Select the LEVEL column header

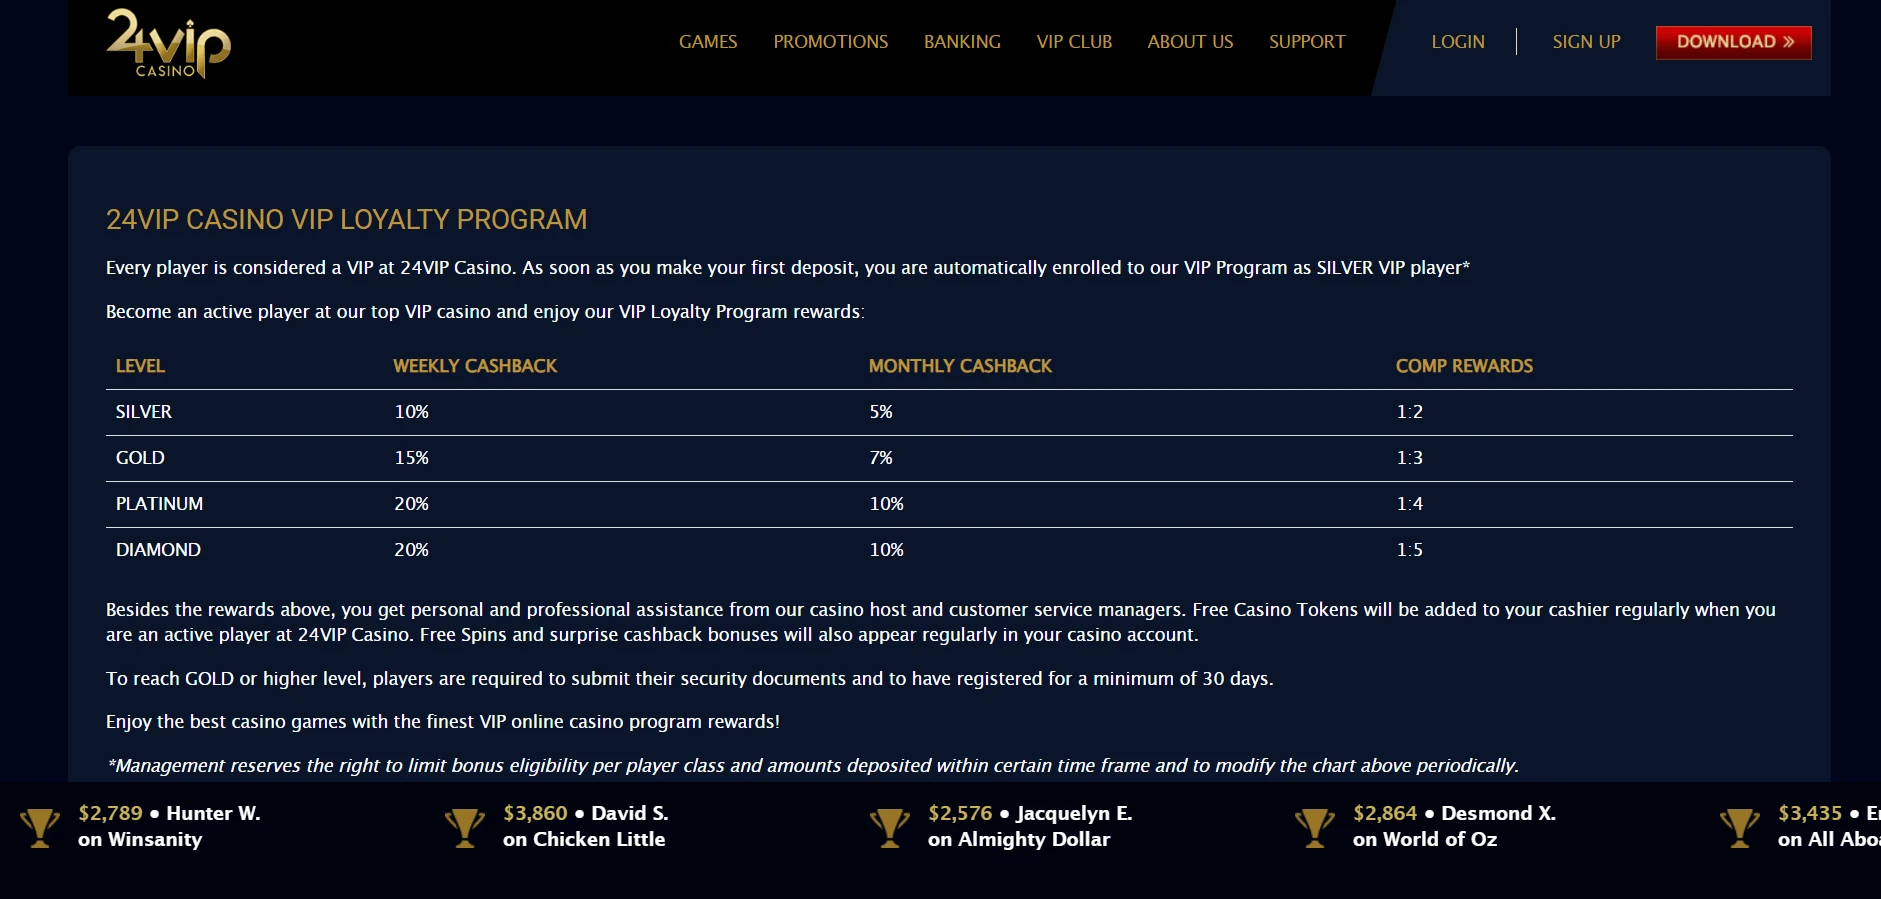click(x=140, y=366)
